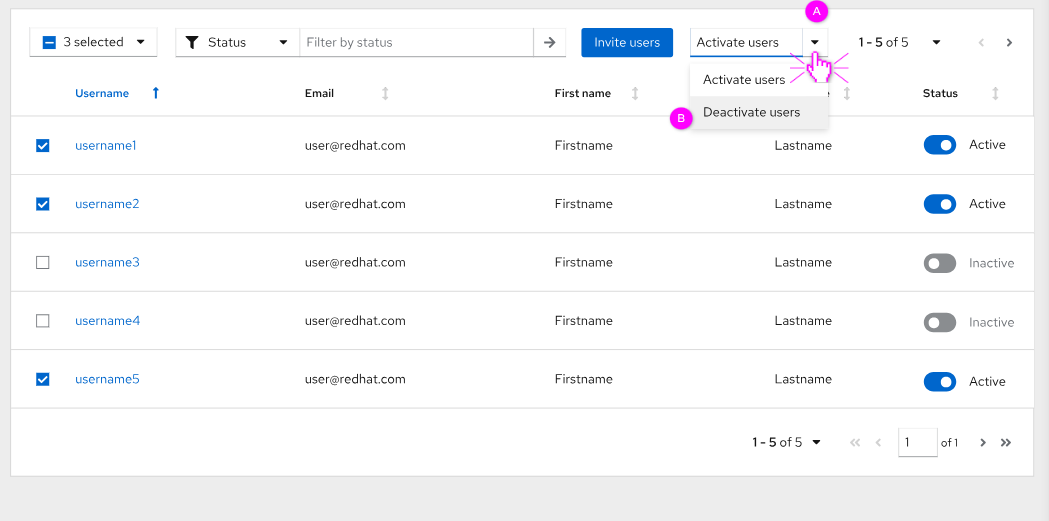The image size is (1049, 521).
Task: Go to next page in top pagination
Action: pyautogui.click(x=1010, y=42)
